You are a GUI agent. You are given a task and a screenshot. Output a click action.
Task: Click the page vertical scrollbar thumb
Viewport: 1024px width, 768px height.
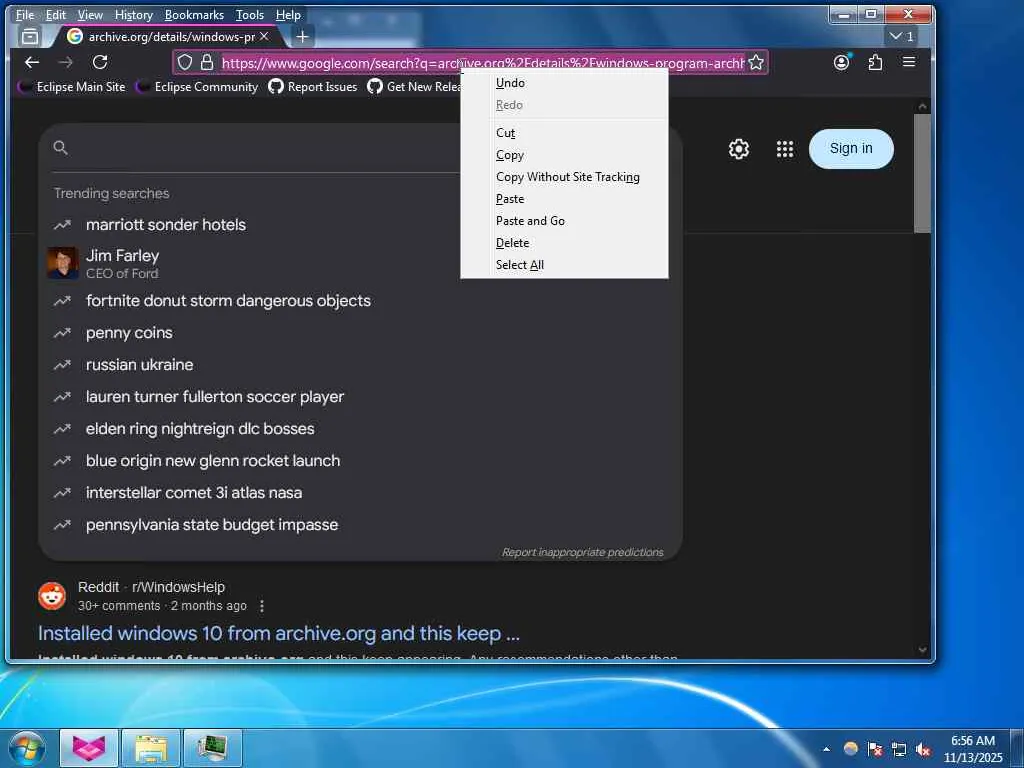[x=922, y=173]
